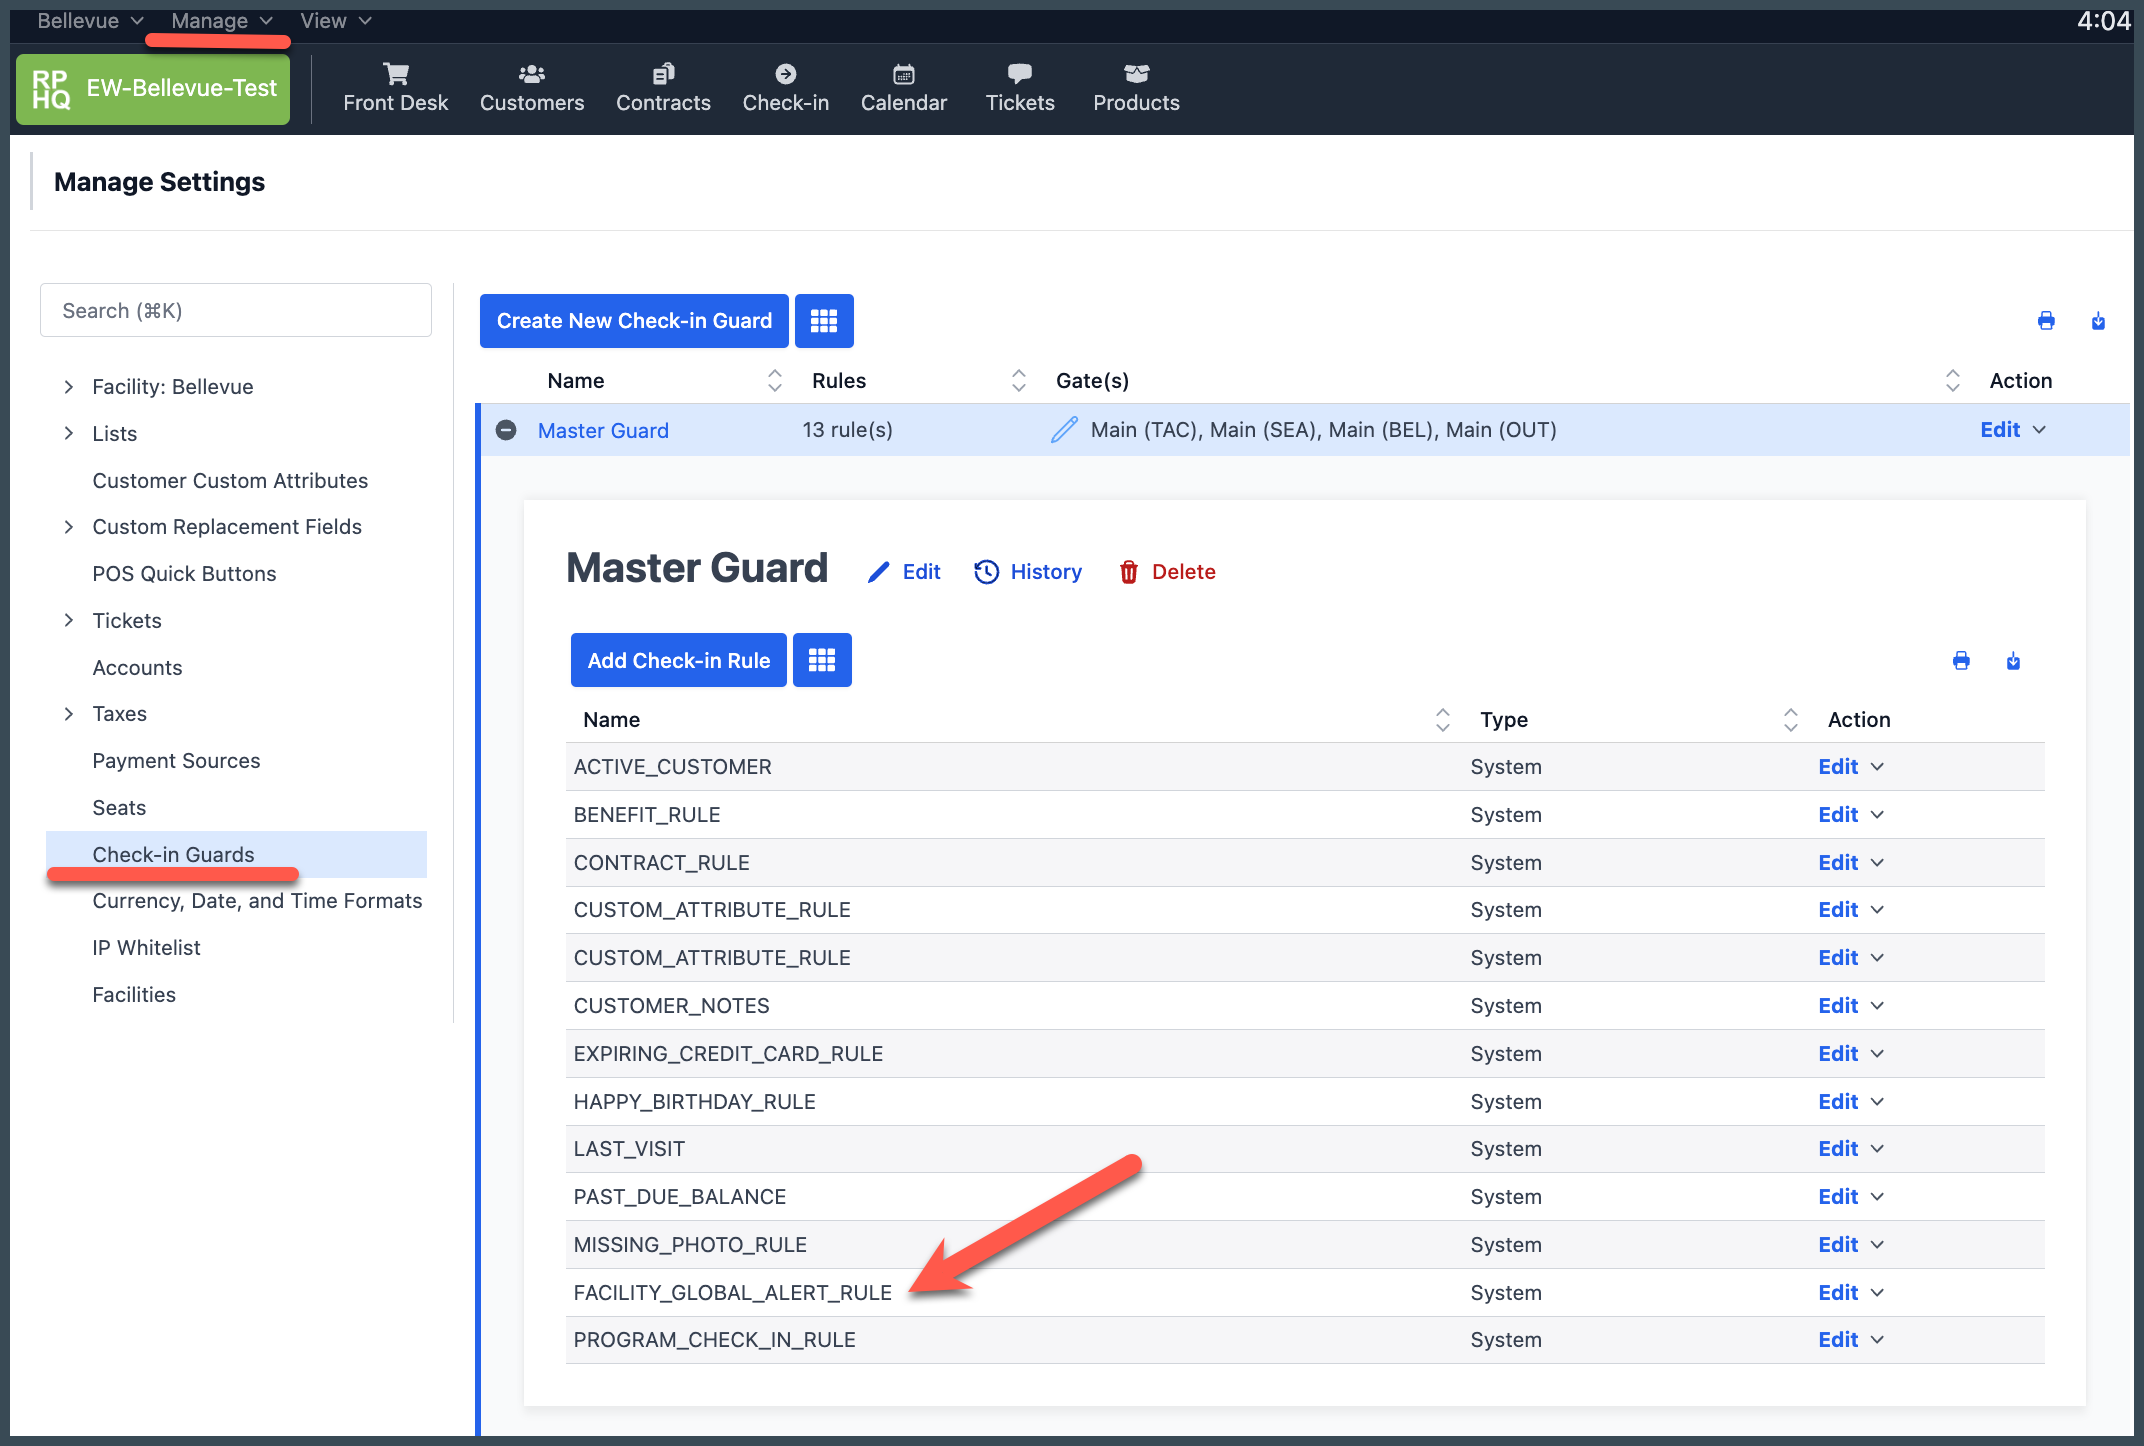The width and height of the screenshot is (2144, 1446).
Task: Expand the Taxes settings group
Action: pos(68,714)
